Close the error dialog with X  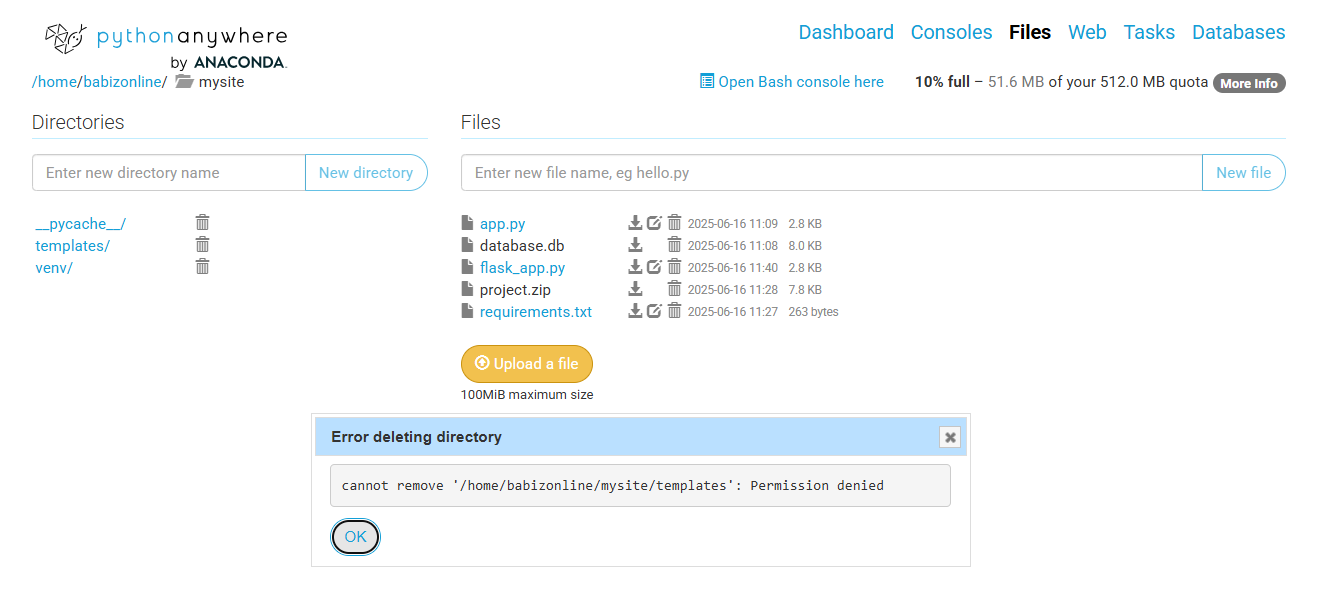950,437
